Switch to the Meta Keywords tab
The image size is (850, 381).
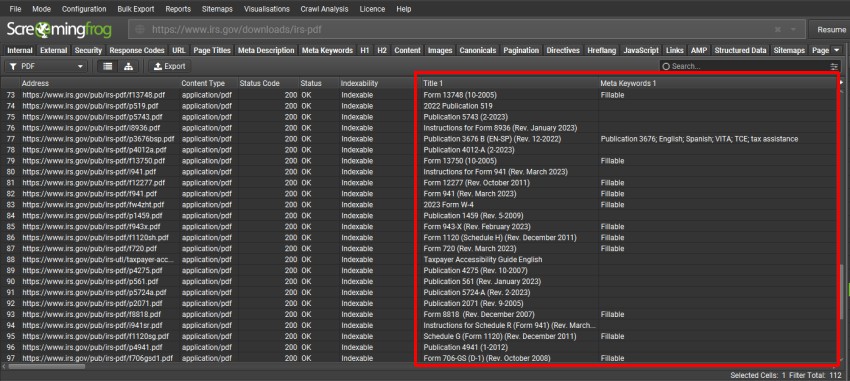(x=327, y=50)
